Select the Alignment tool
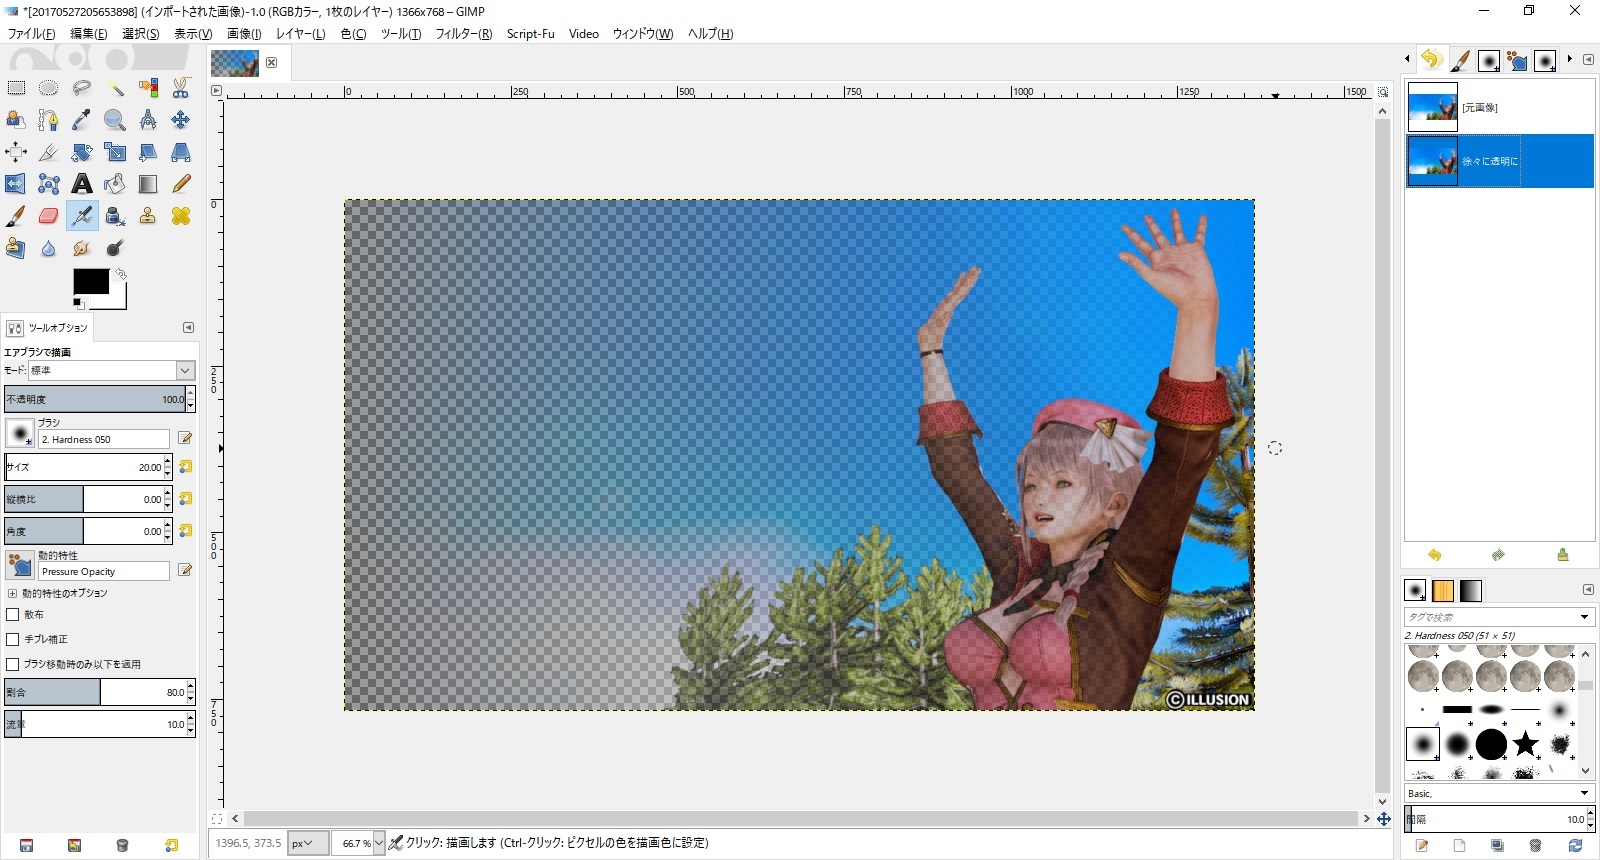The height and width of the screenshot is (860, 1600). point(16,152)
